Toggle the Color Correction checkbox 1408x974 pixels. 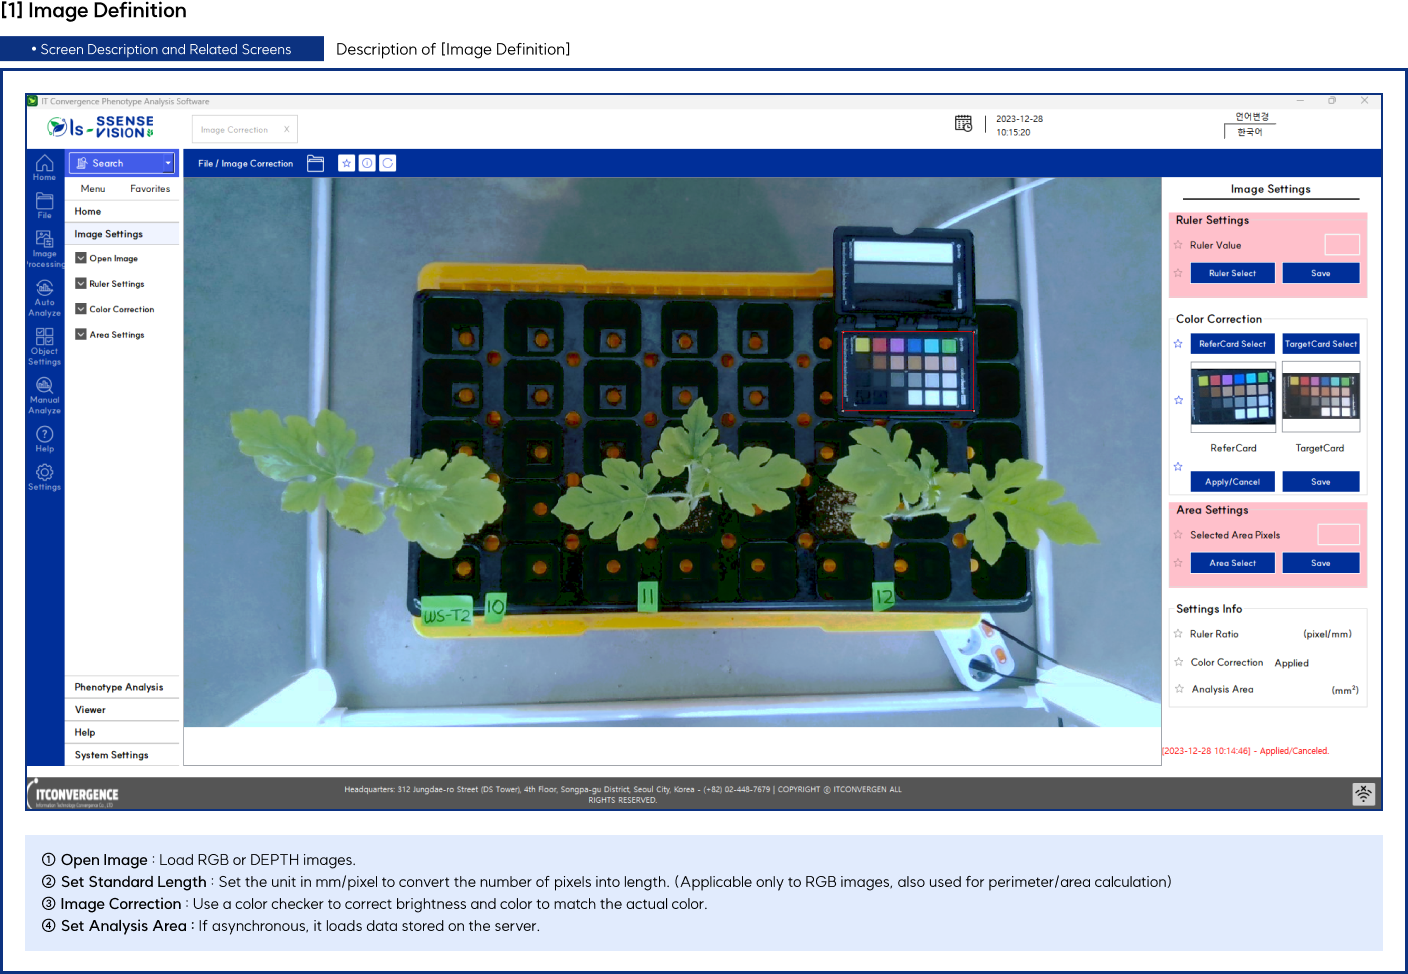(81, 309)
